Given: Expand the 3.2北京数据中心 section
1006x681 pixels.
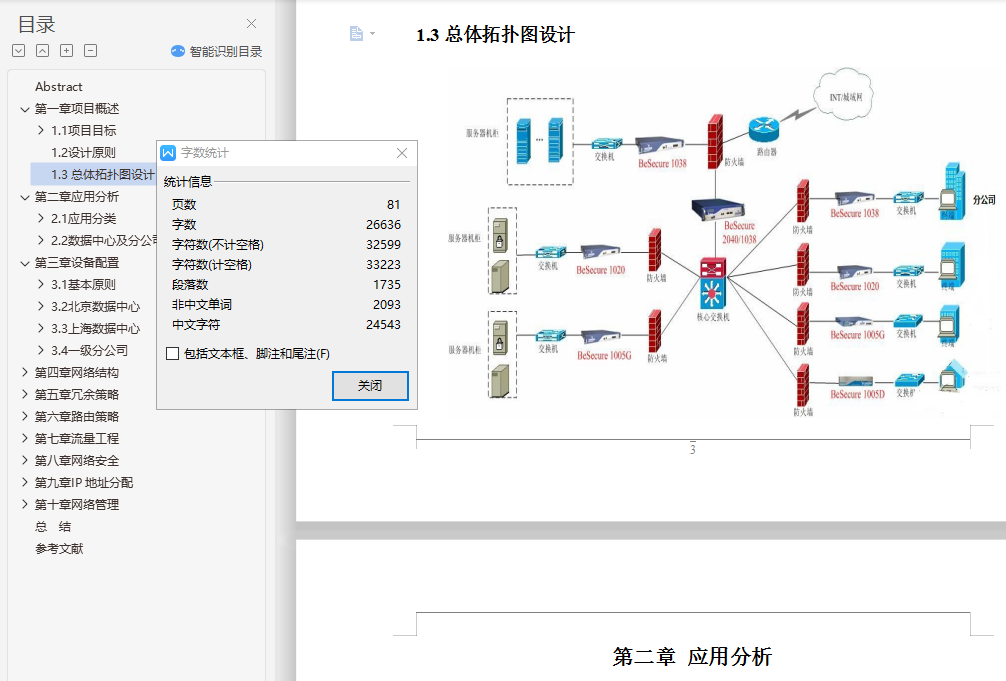Looking at the screenshot, I should click(41, 306).
